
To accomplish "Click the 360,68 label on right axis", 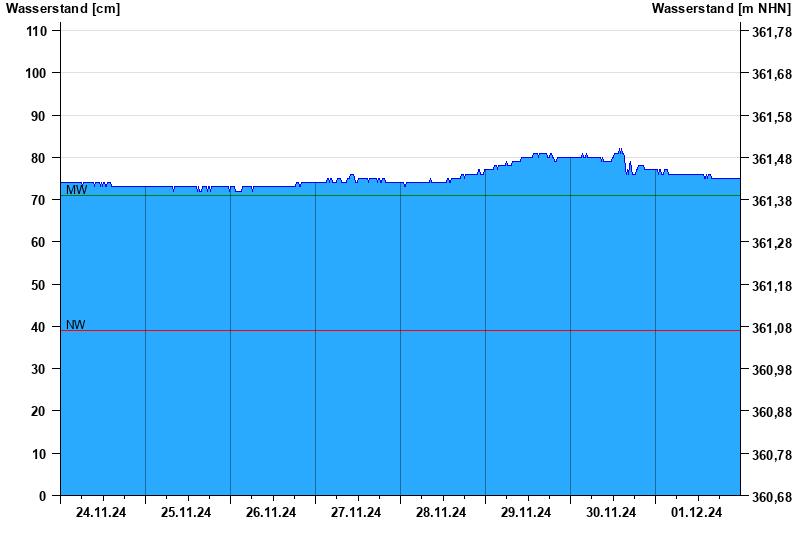I will [772, 497].
